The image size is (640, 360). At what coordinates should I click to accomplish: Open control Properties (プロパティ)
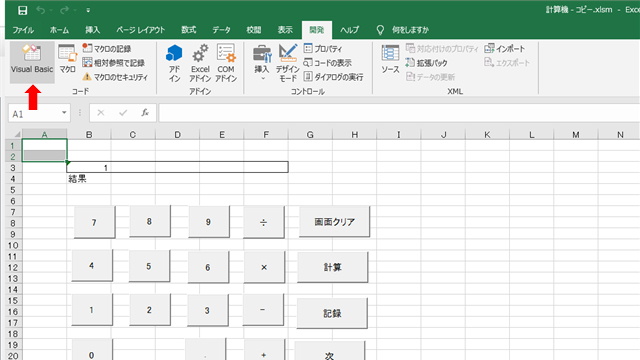pos(323,49)
